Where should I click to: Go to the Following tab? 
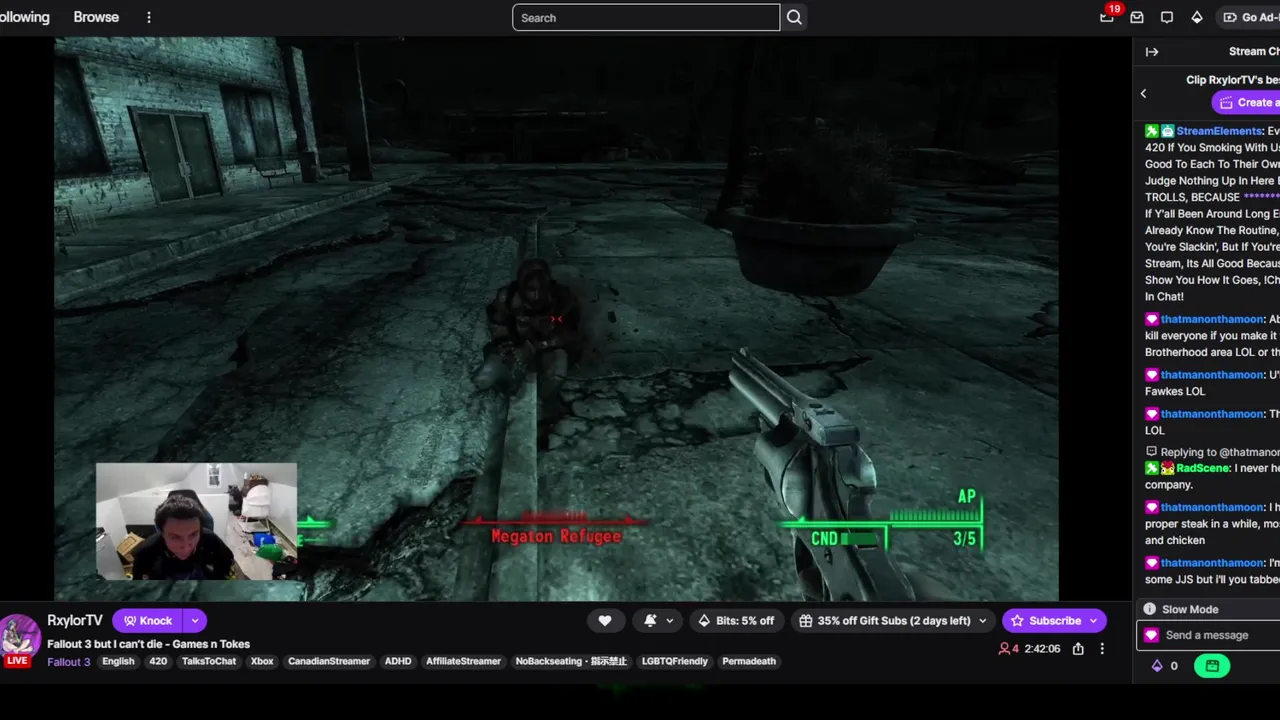coord(24,17)
